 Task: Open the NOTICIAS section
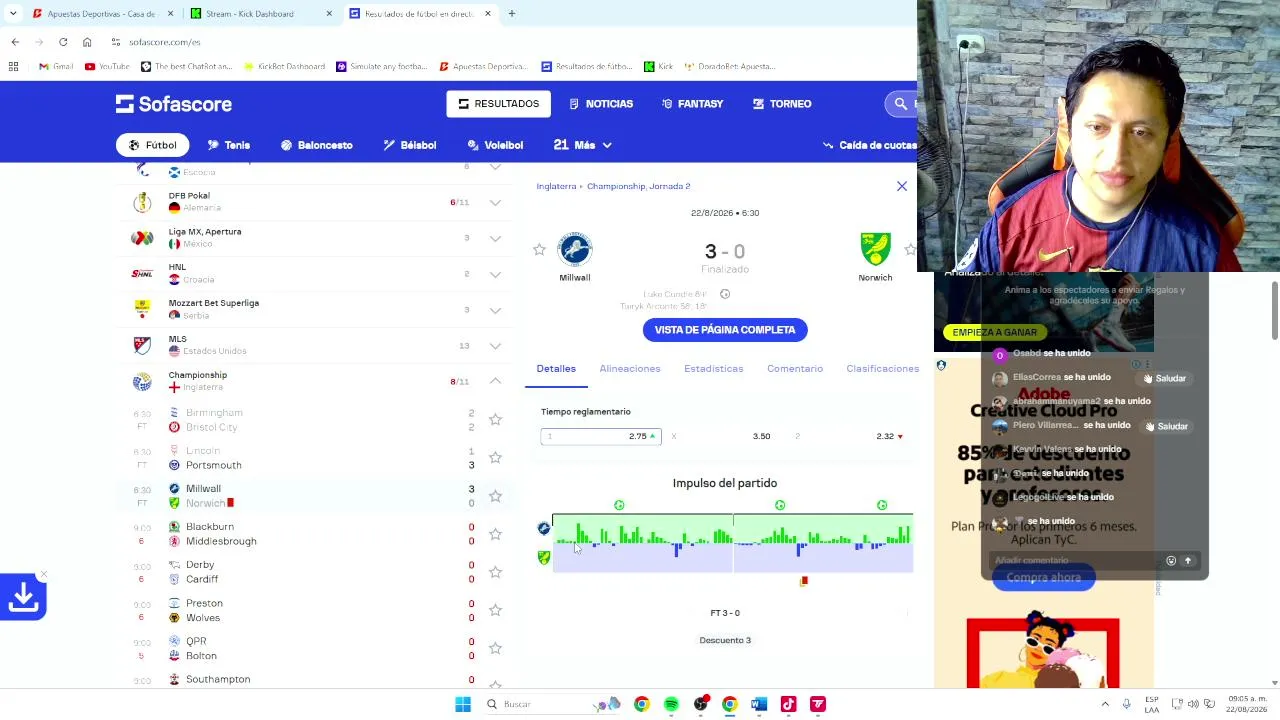coord(601,104)
